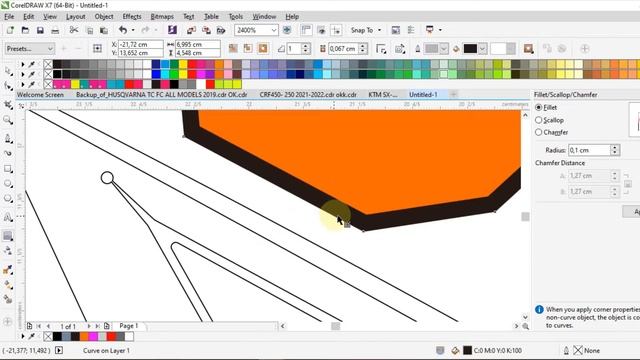Expand the undo history arrow
The width and height of the screenshot is (640, 360).
click(133, 30)
